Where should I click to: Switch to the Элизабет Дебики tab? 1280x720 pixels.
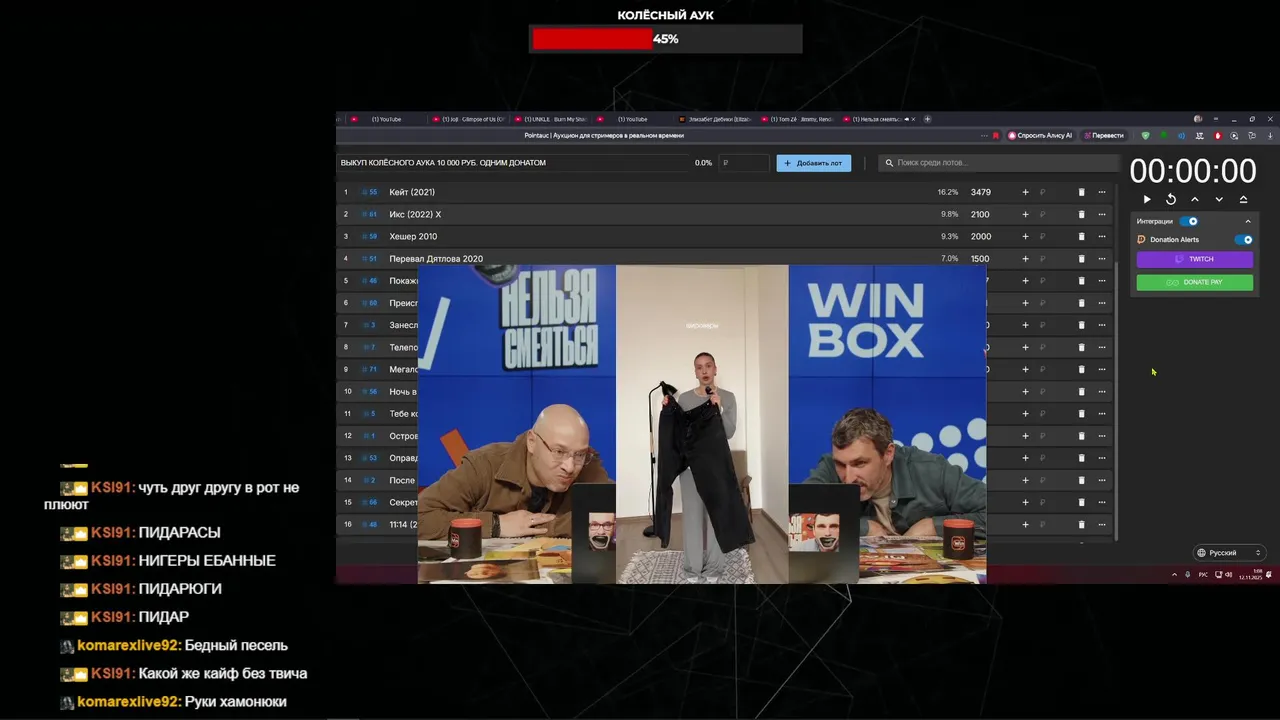click(x=717, y=119)
